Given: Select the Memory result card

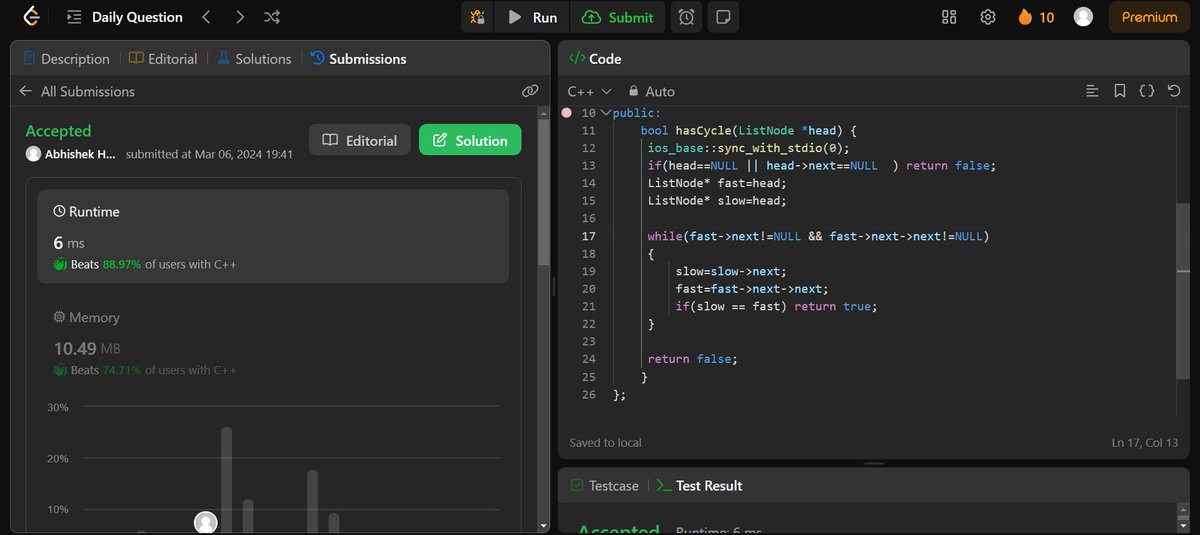Looking at the screenshot, I should [x=273, y=343].
